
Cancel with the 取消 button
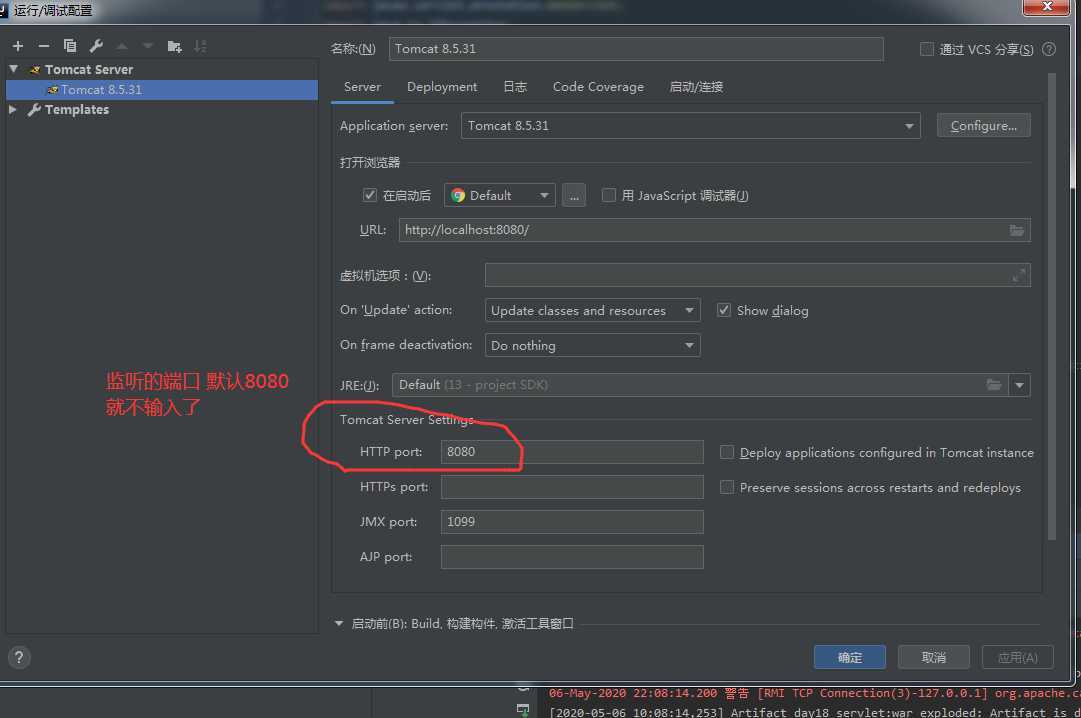coord(934,657)
